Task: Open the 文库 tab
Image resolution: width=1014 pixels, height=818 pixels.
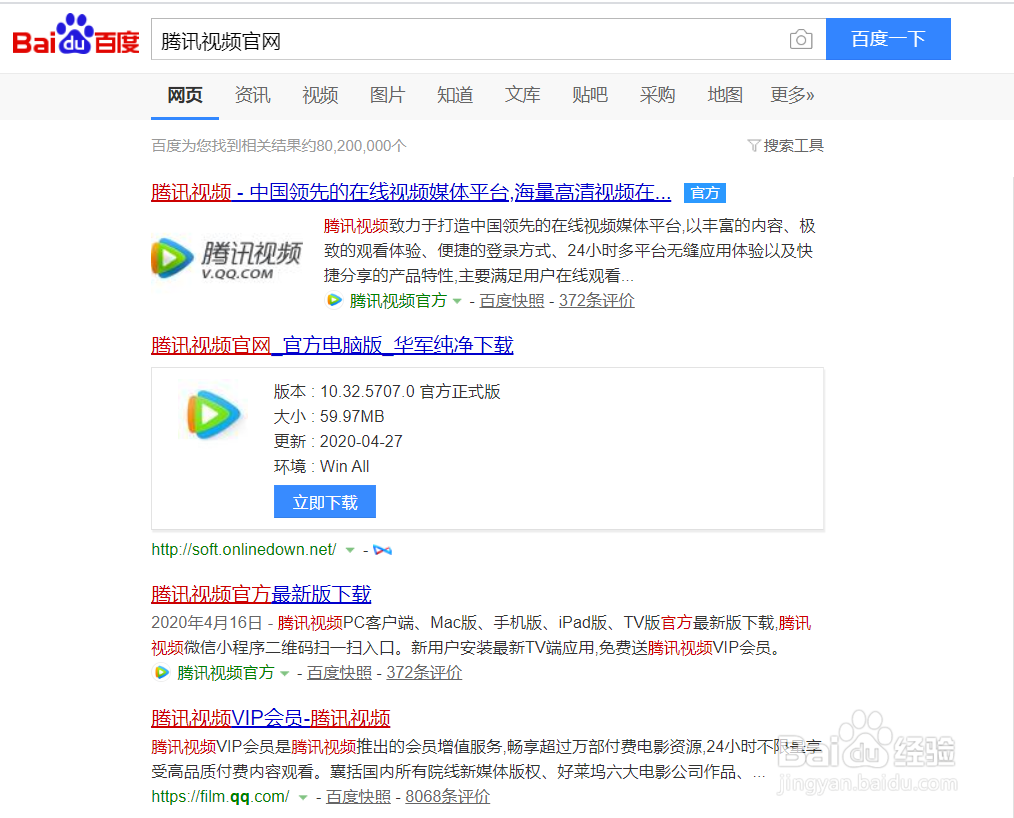Action: [523, 96]
